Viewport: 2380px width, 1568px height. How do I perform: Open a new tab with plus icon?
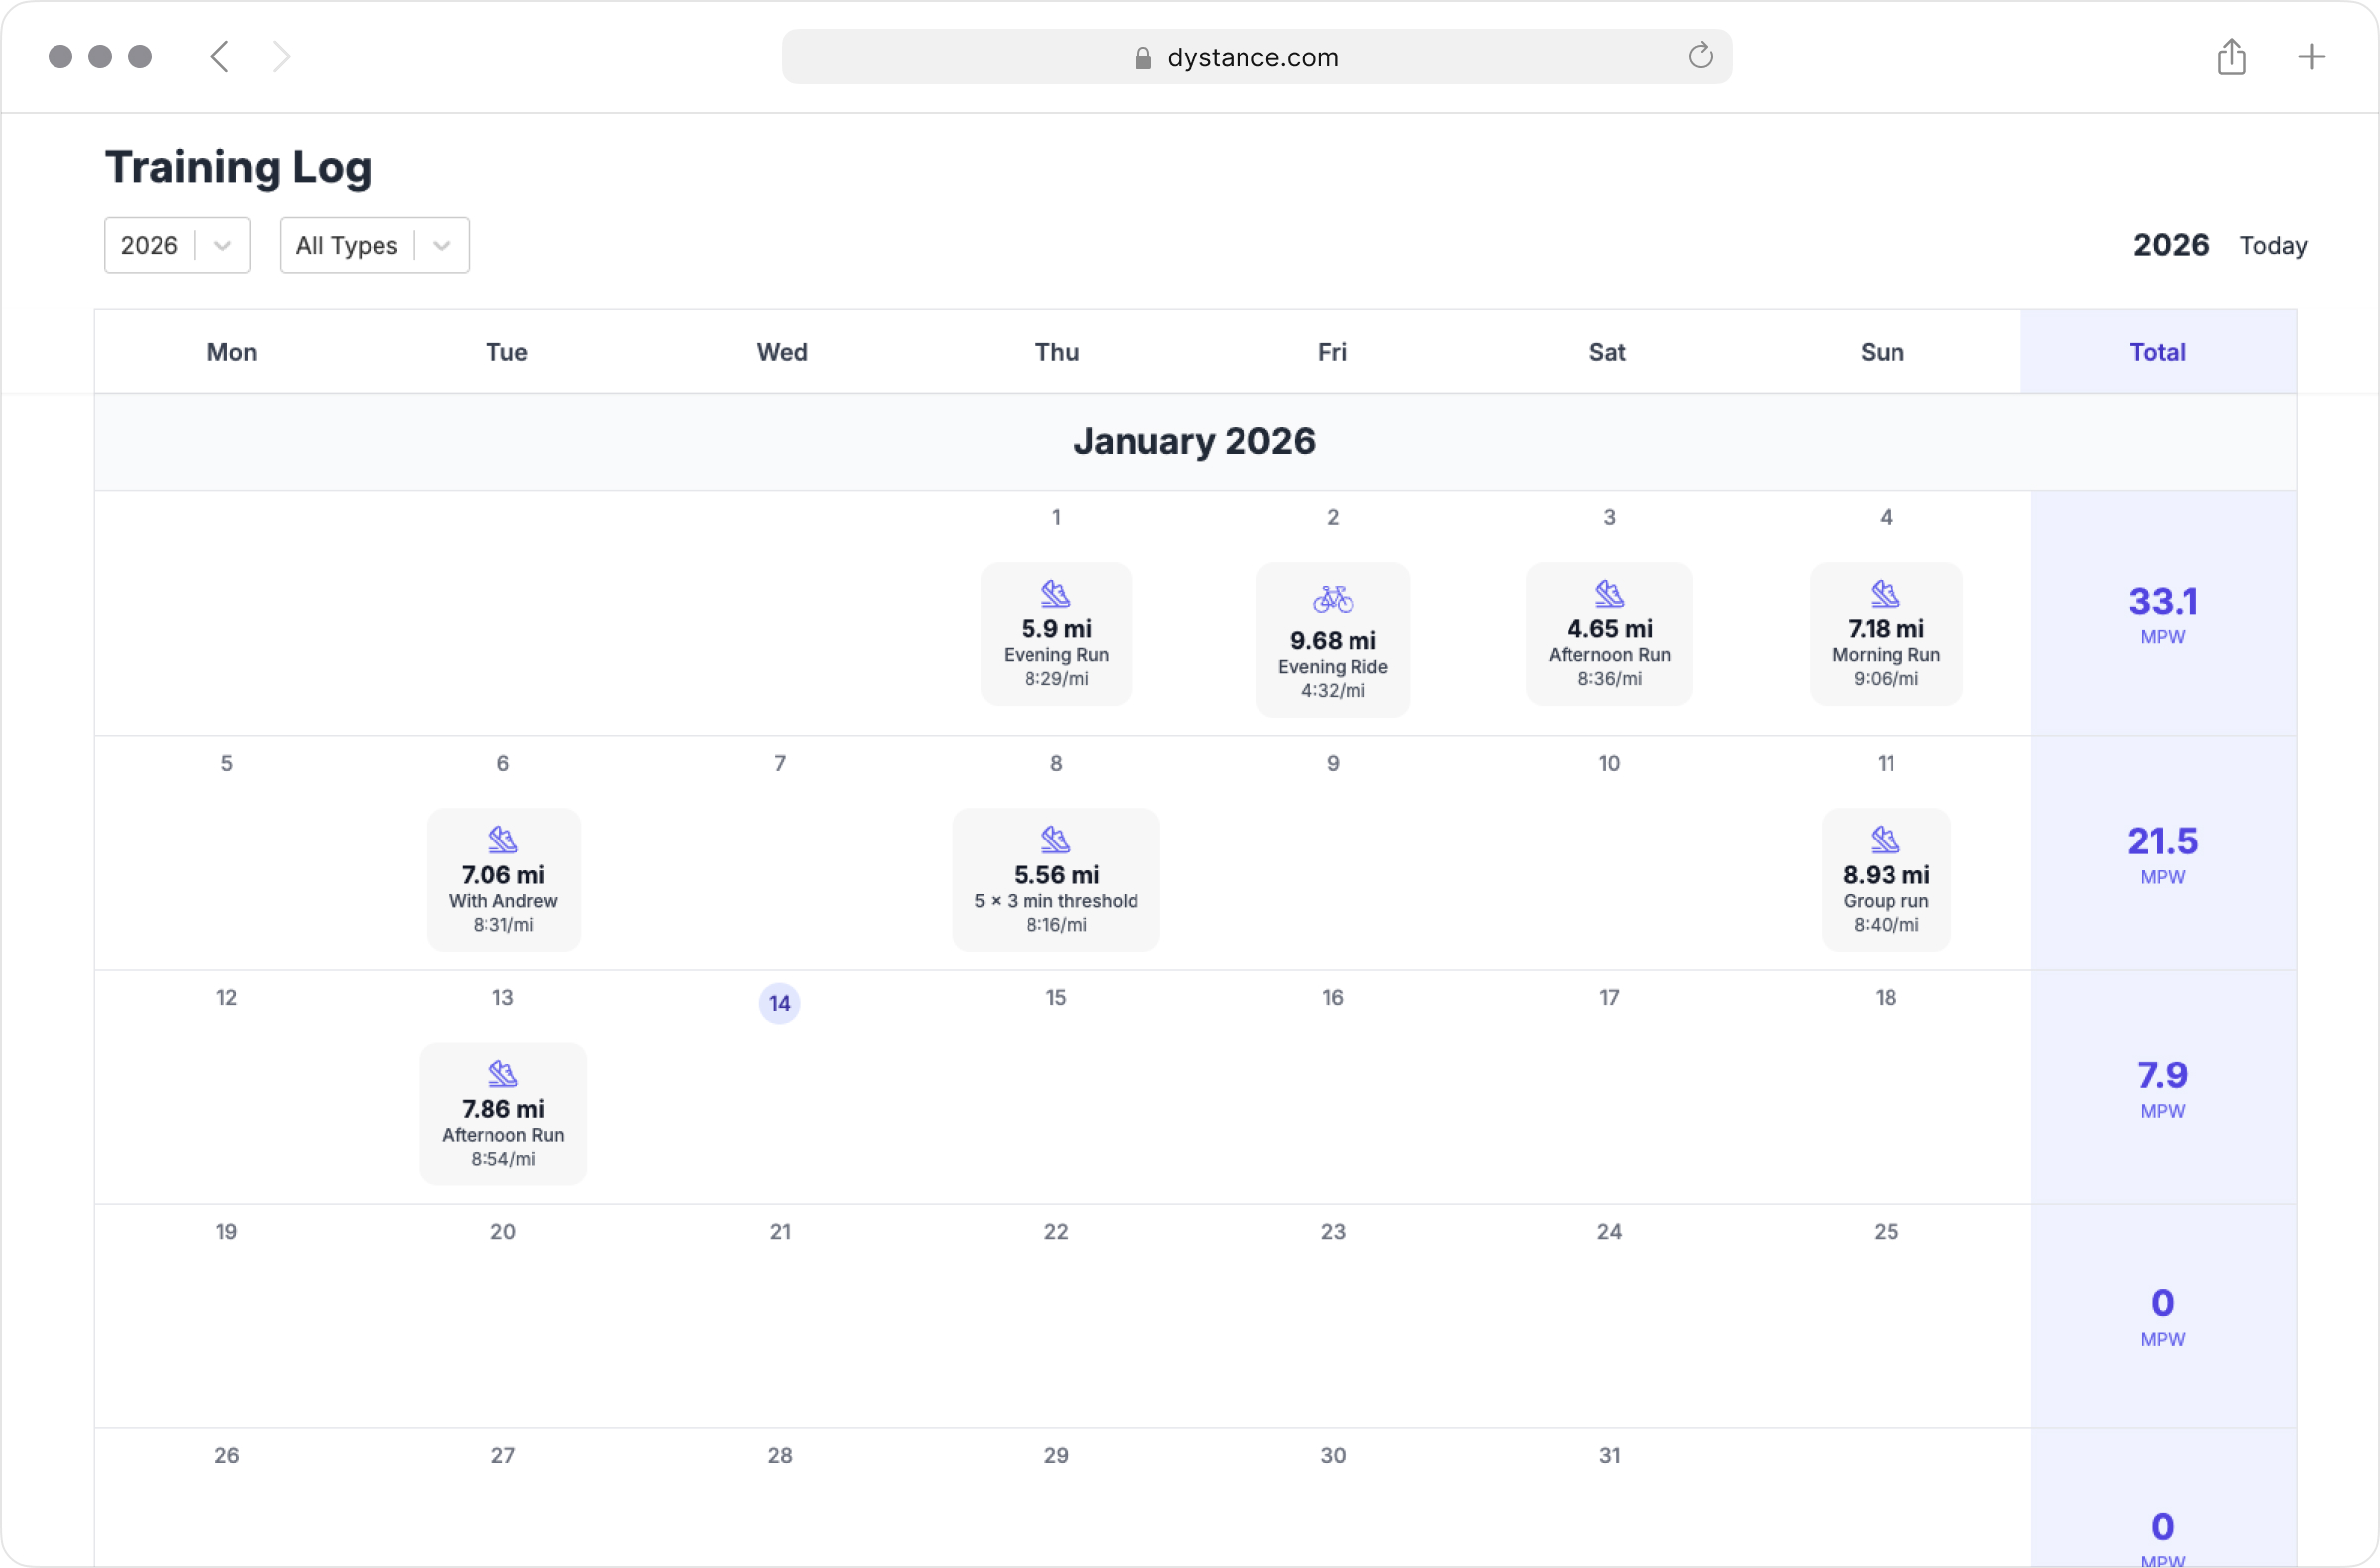point(2310,57)
